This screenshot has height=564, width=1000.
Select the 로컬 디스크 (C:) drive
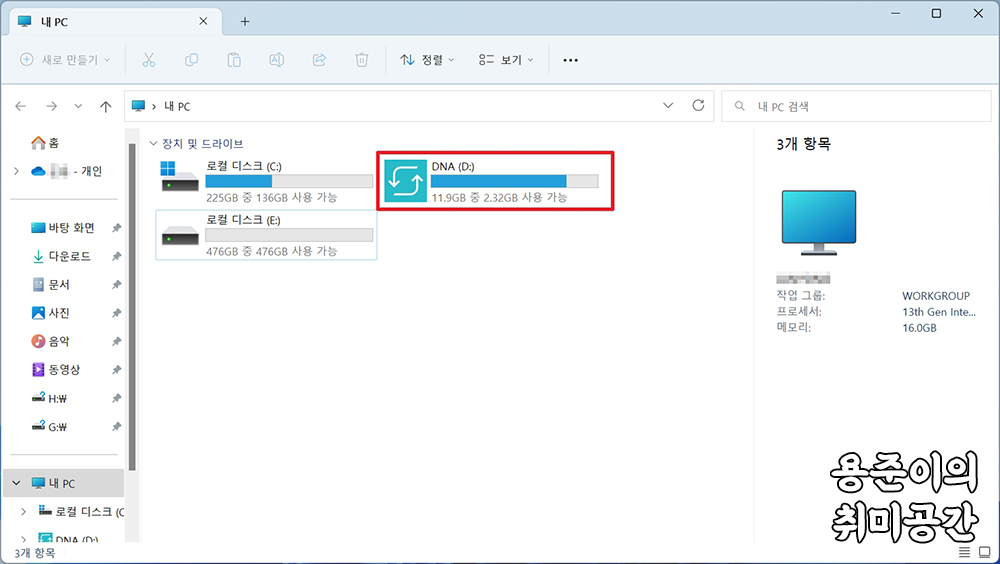(266, 182)
